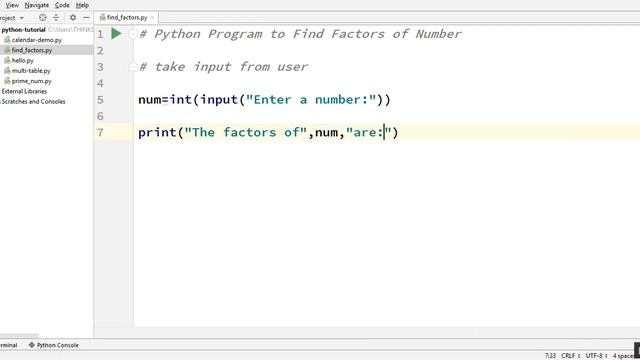Fold the comment block at line 3
640x360 pixels.
(x=133, y=67)
